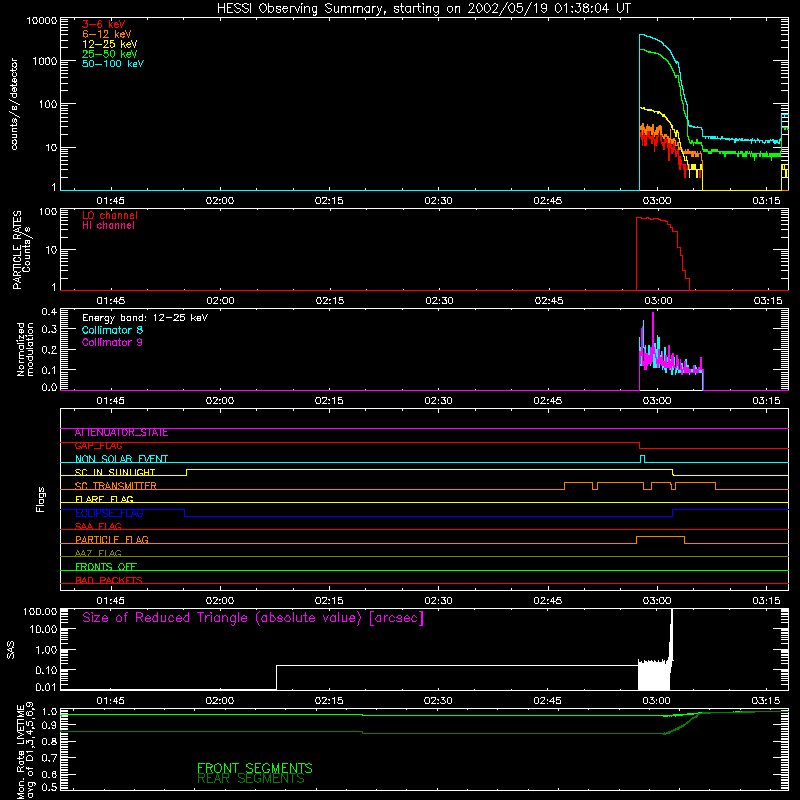Click the Mon. Rate LIVETIME axis label

(25, 751)
